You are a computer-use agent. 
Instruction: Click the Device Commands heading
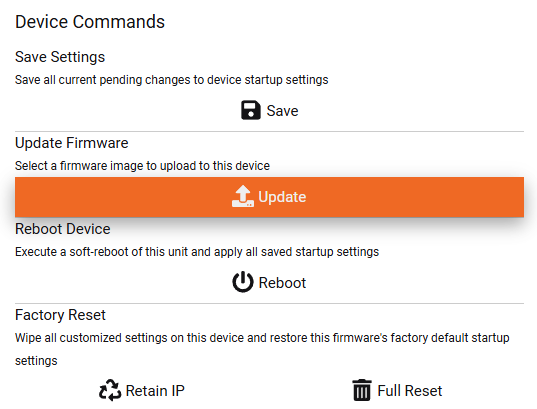pos(90,22)
